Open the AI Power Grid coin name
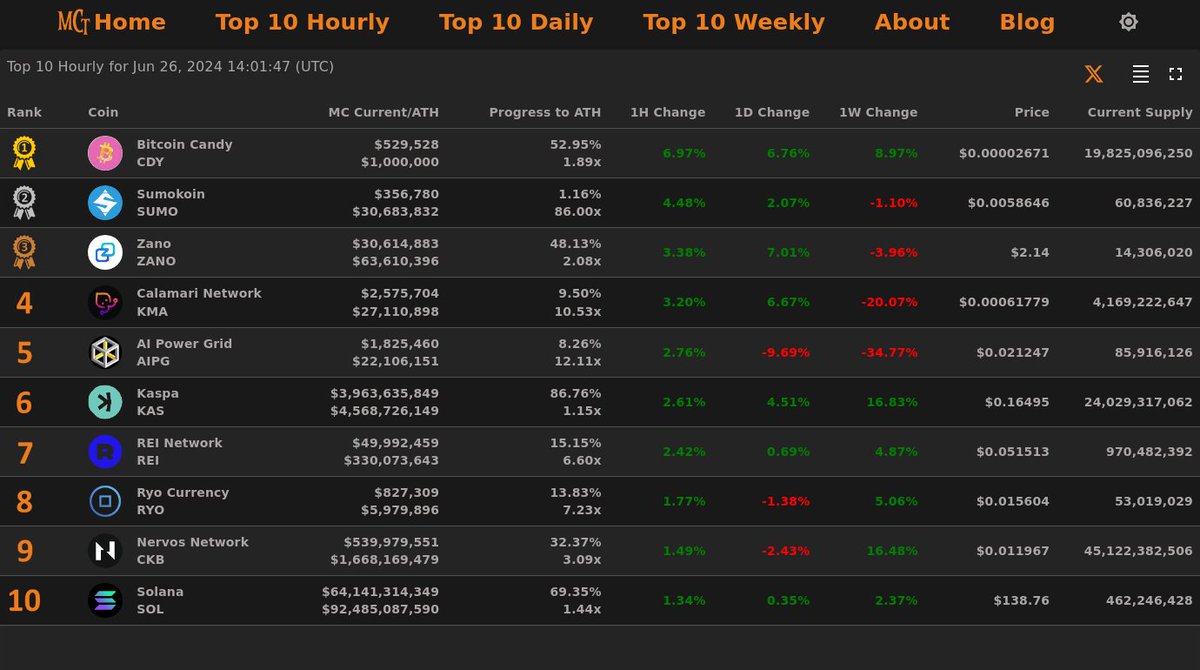 pos(184,343)
